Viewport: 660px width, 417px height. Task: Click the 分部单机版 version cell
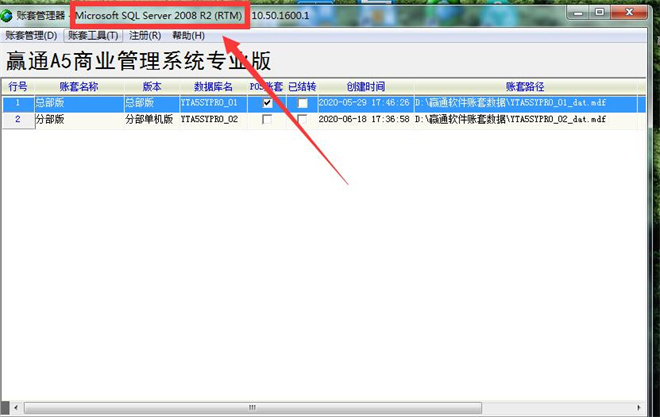click(x=152, y=120)
